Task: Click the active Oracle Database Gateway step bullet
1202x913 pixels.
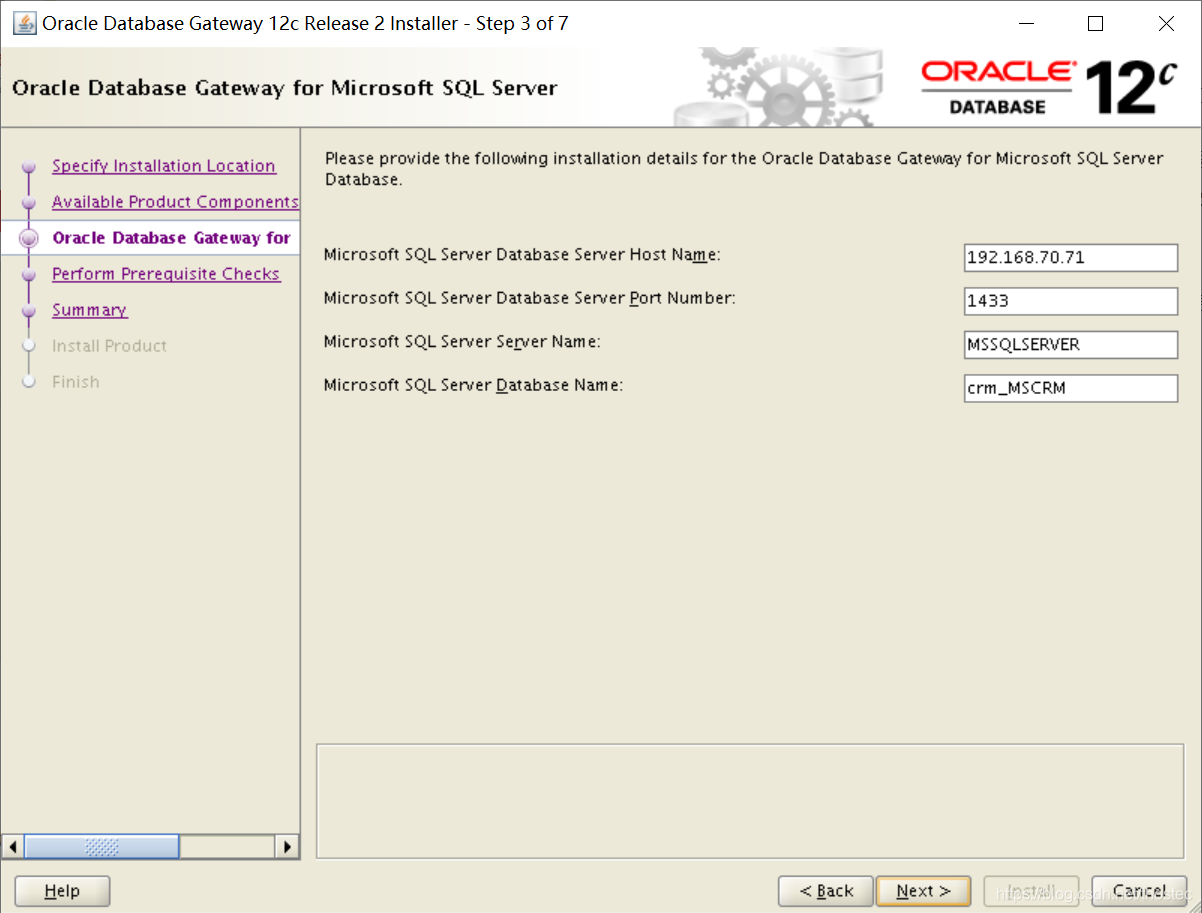Action: 29,238
